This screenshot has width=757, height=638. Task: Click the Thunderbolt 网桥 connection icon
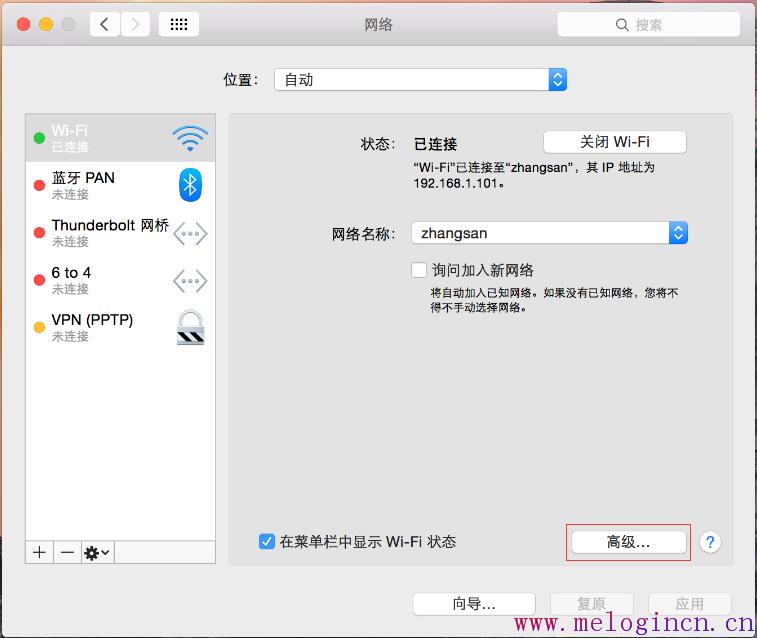tap(190, 234)
